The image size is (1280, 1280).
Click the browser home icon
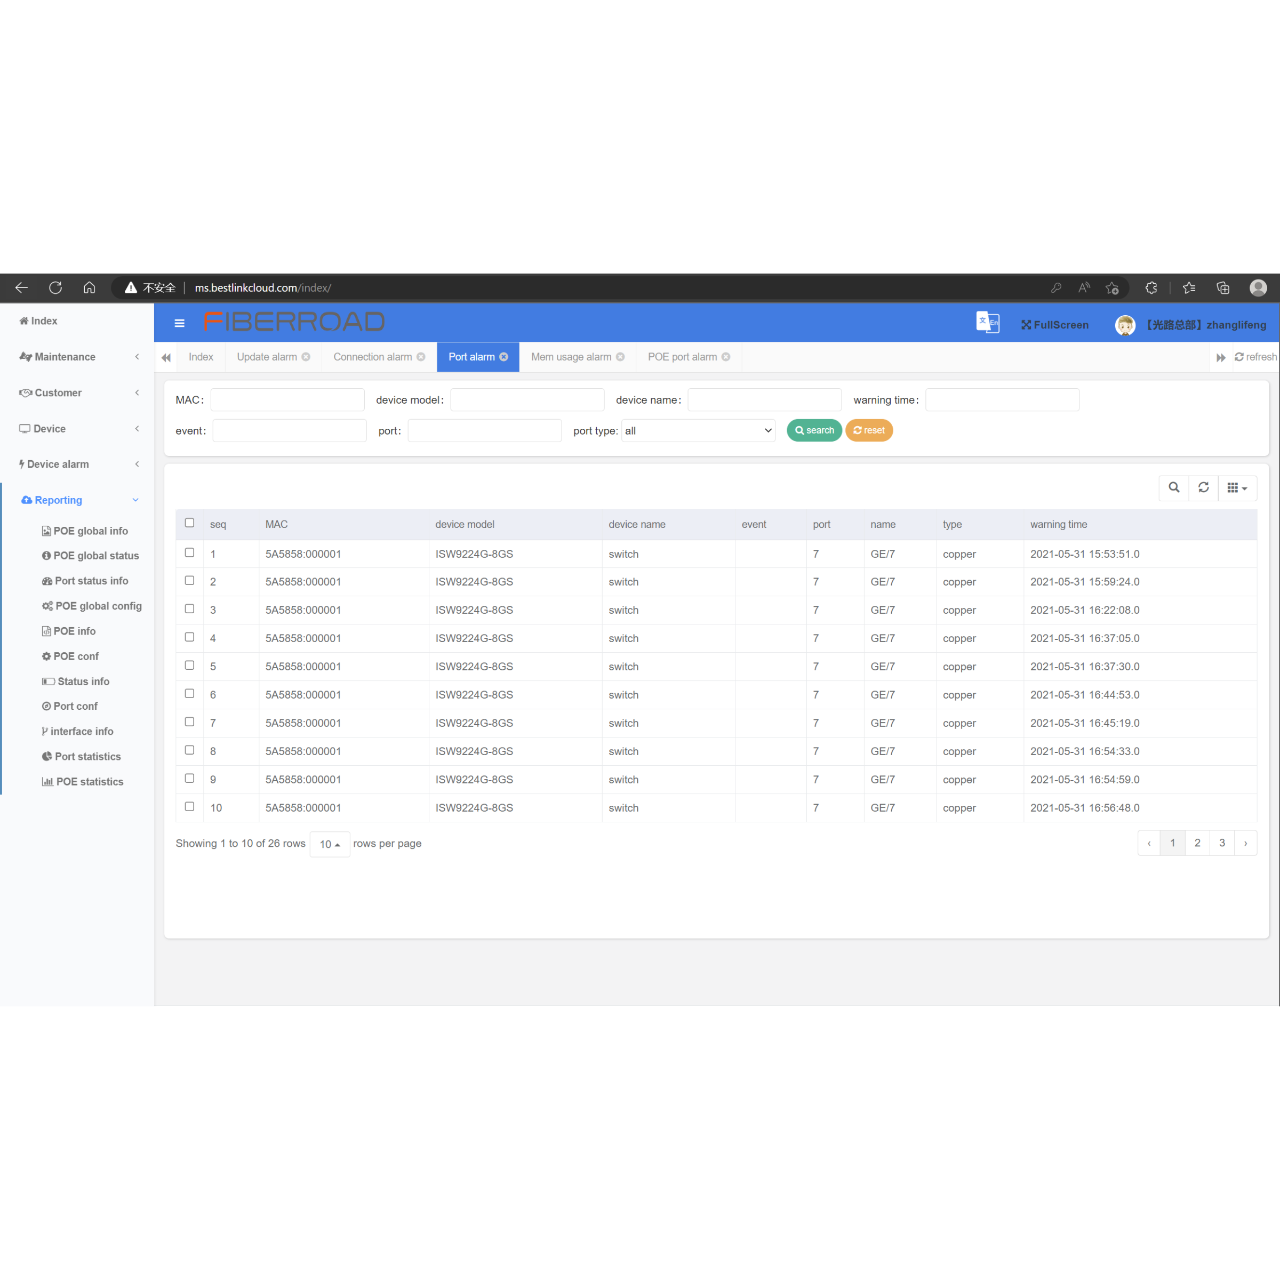pyautogui.click(x=89, y=288)
